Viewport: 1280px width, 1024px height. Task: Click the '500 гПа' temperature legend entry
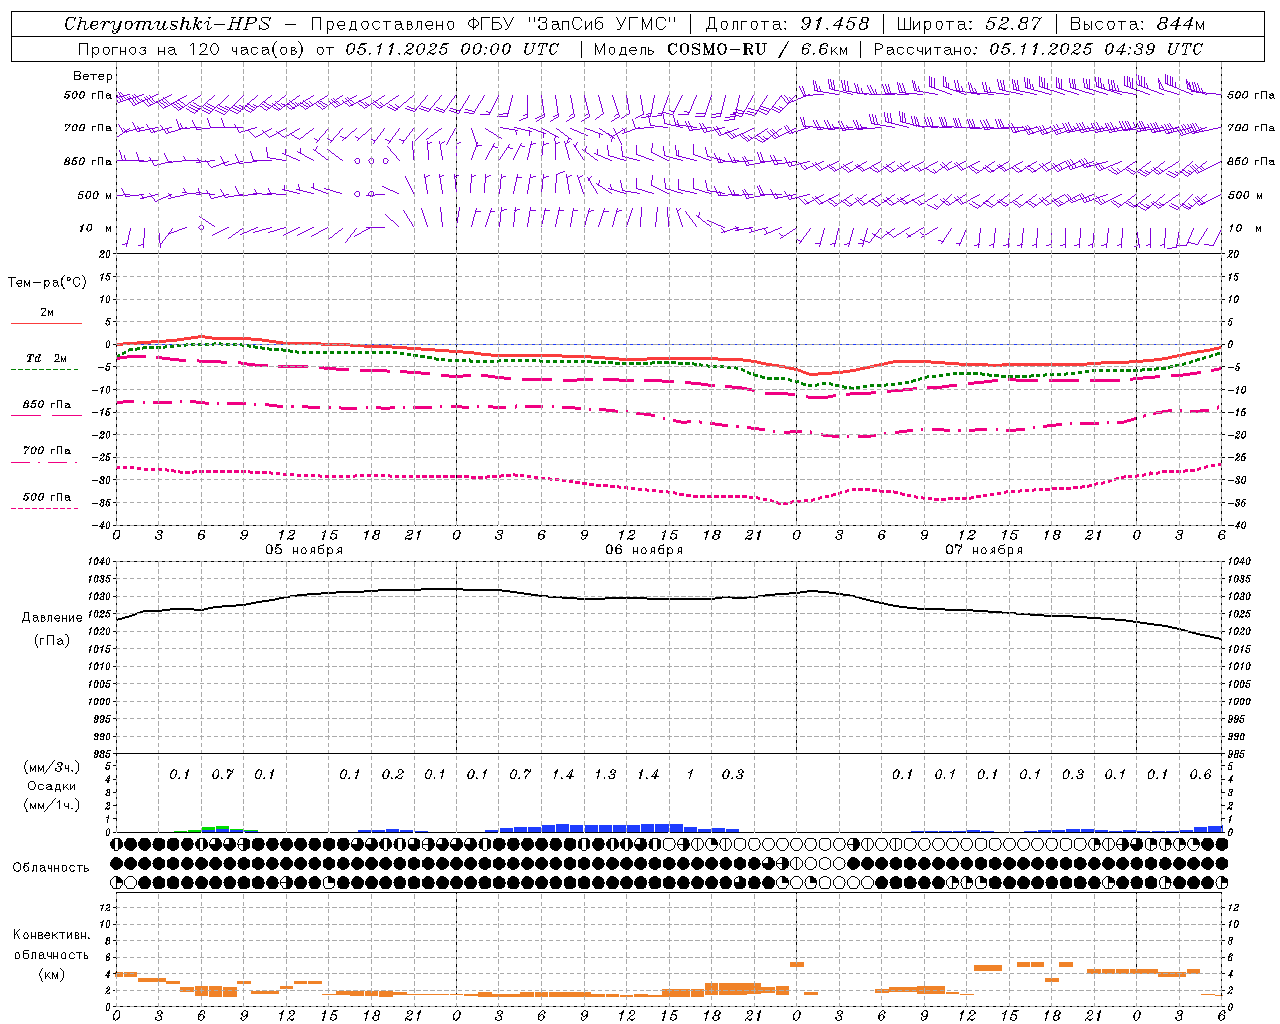[47, 497]
